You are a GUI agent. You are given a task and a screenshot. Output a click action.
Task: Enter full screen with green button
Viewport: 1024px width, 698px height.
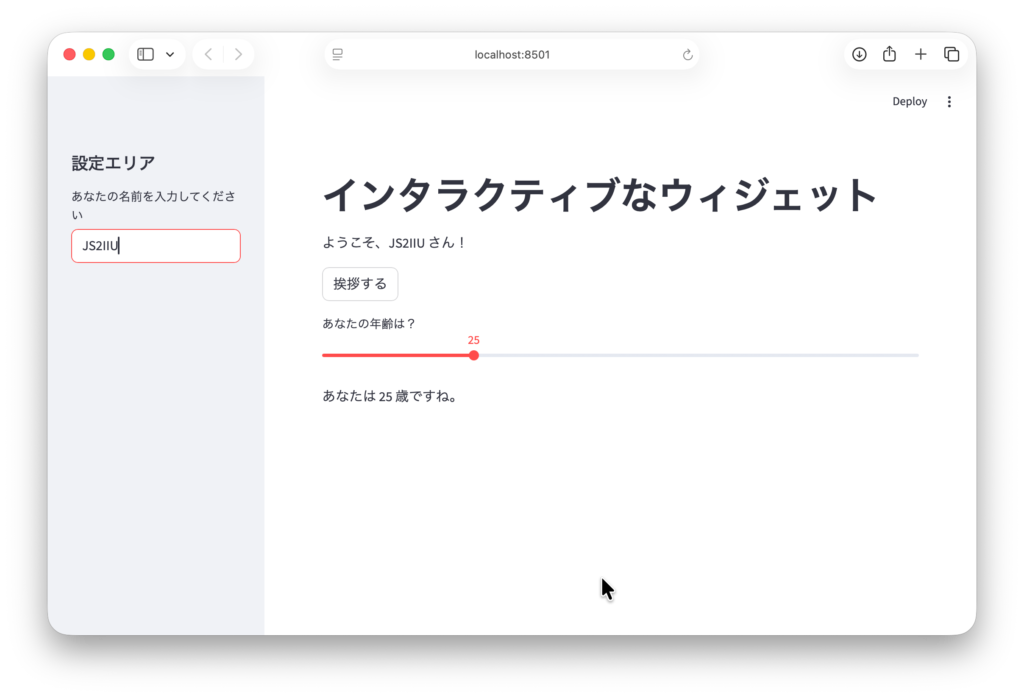tap(108, 54)
